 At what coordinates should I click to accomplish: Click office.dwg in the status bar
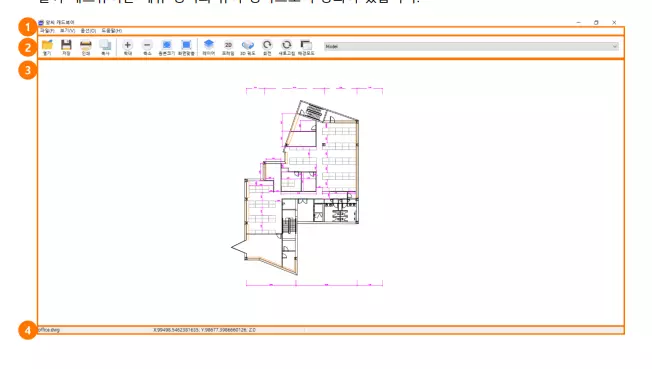[49, 330]
